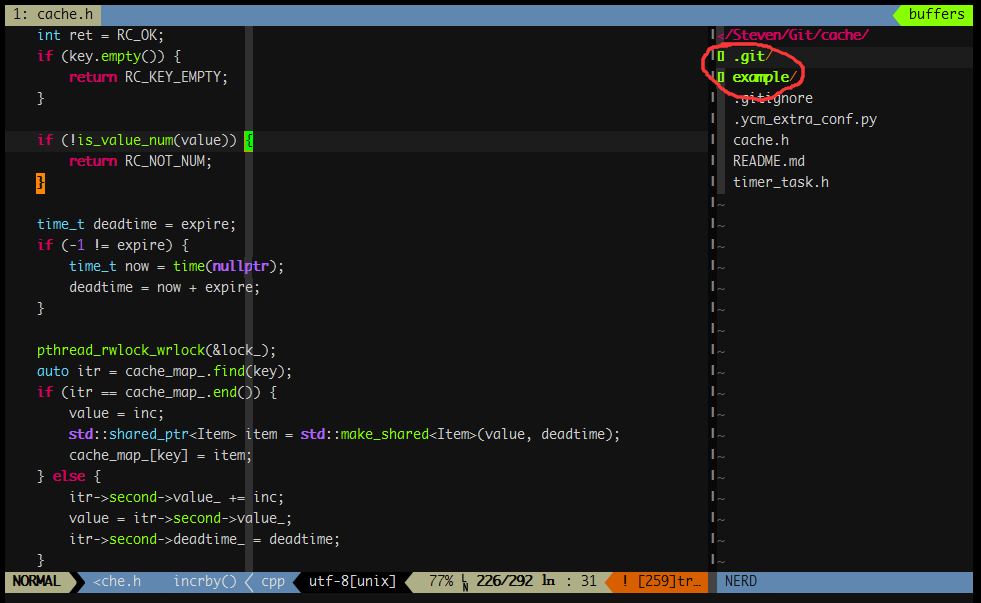This screenshot has width=981, height=603.
Task: Click the 'if (-1 != expire) {' line
Action: pyautogui.click(x=113, y=245)
